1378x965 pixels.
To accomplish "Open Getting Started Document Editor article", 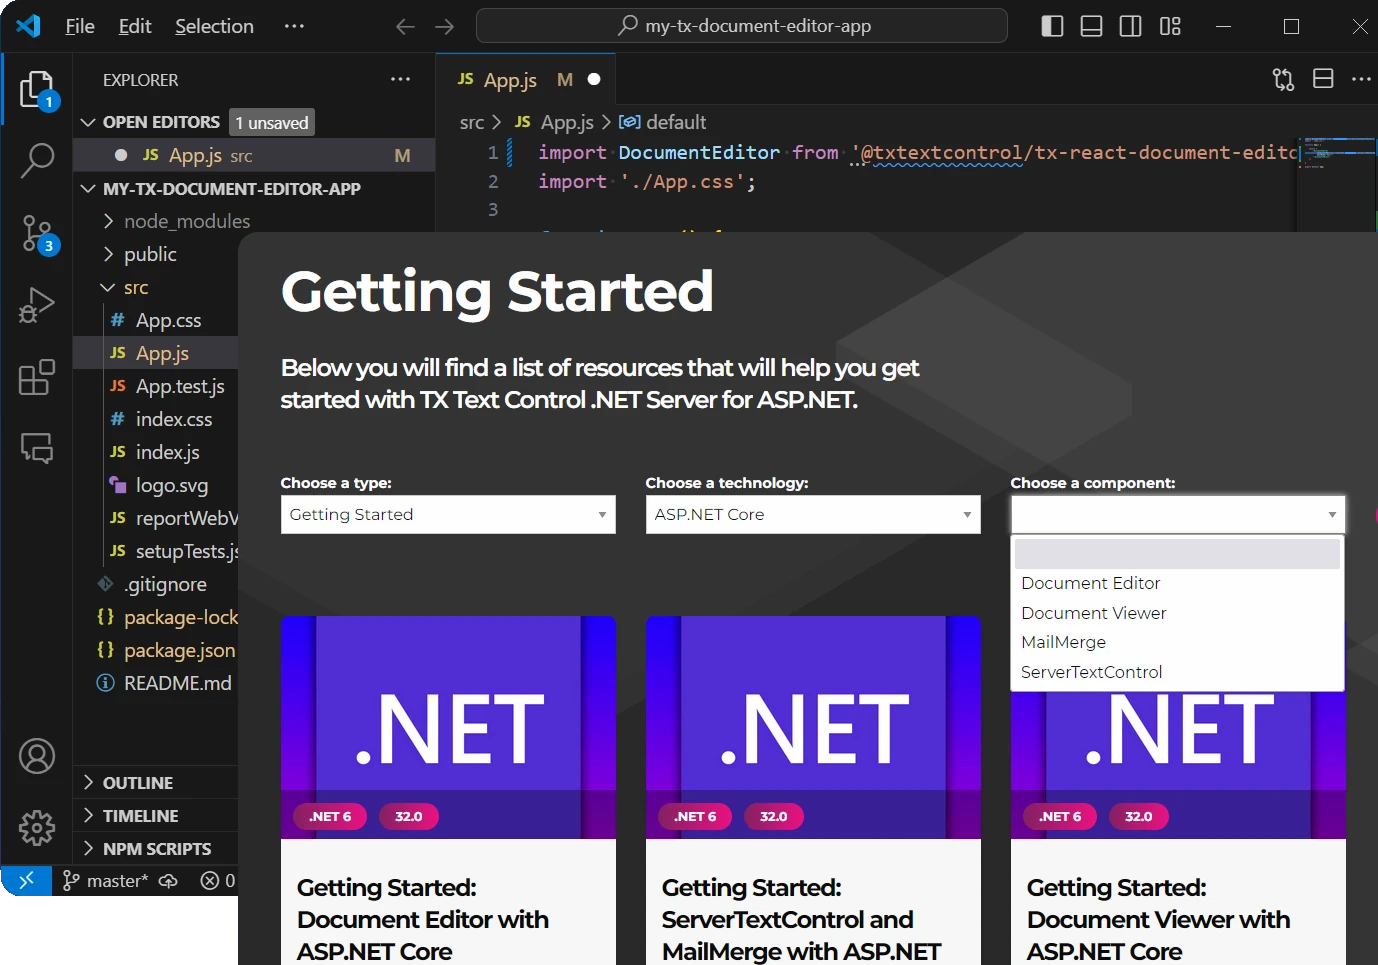I will coord(422,919).
